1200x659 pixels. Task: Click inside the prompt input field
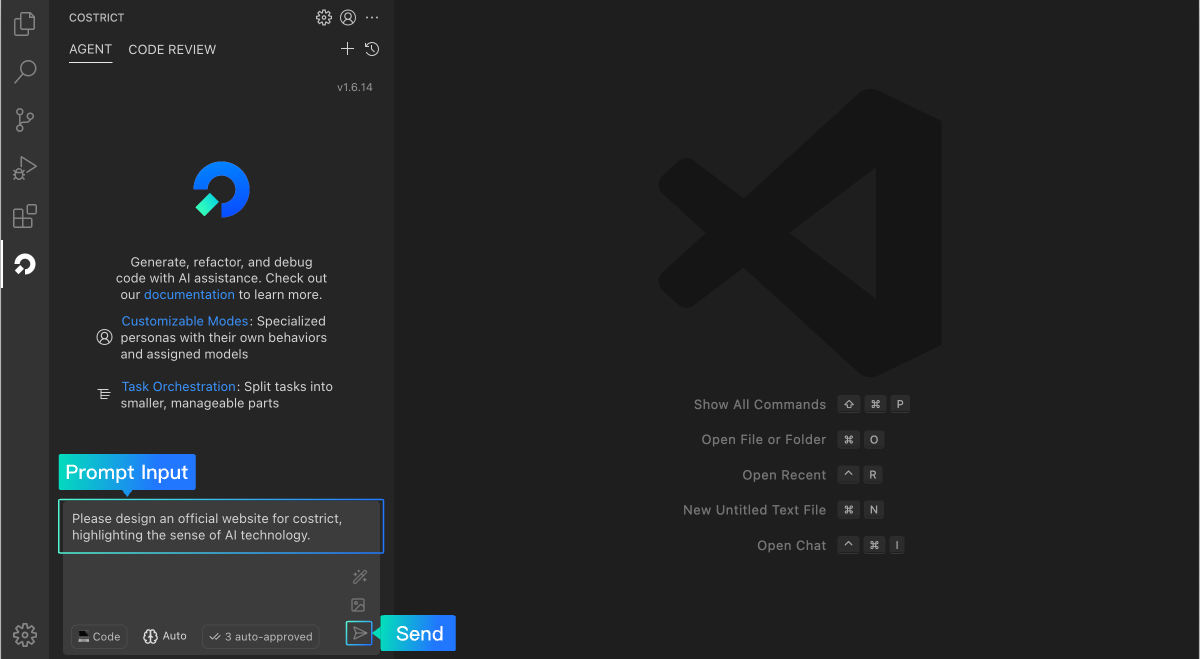220,526
